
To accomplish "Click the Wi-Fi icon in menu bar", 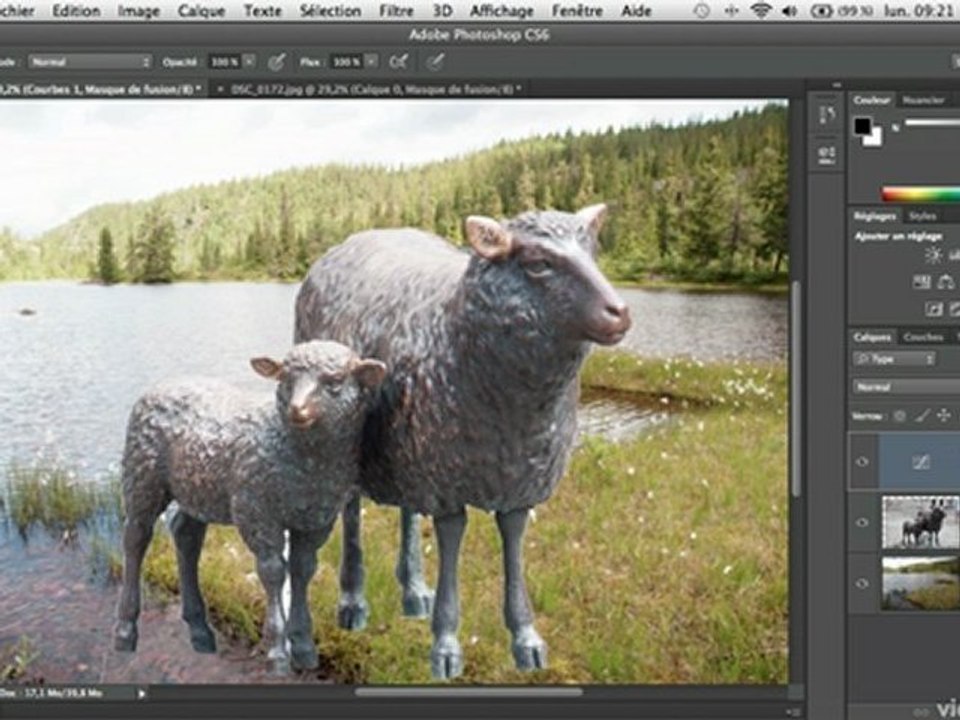I will (x=760, y=10).
